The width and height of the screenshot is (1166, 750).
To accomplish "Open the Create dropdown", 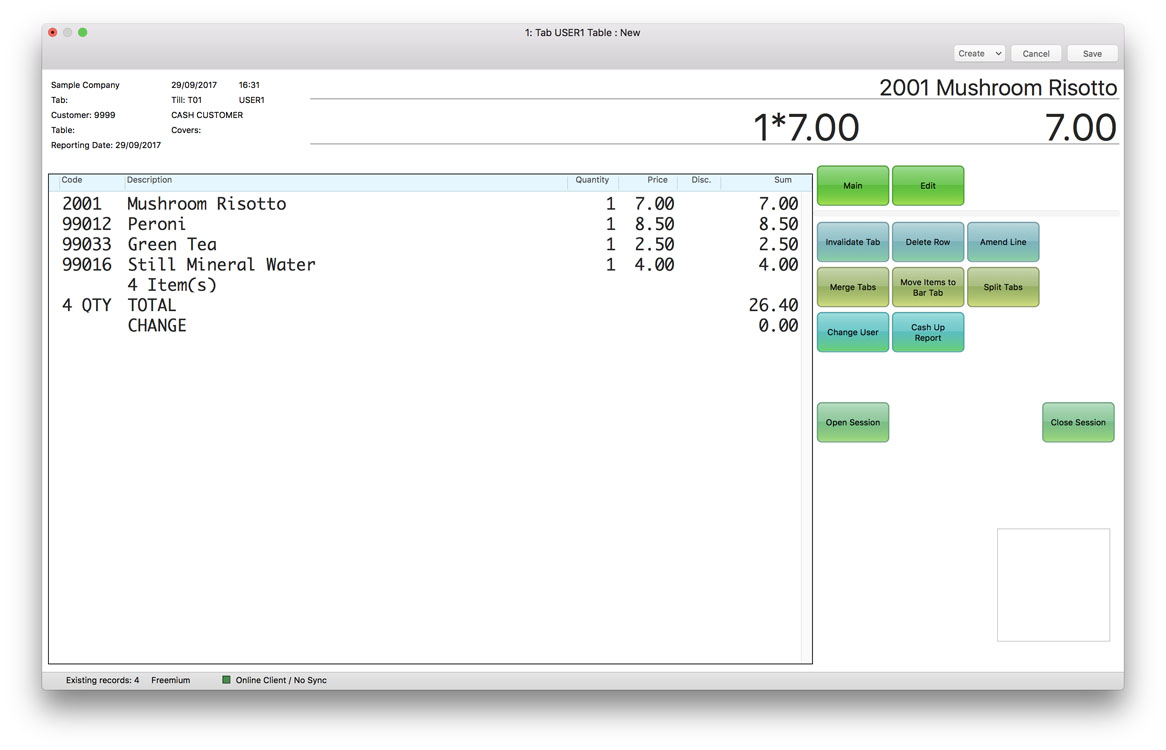I will click(979, 54).
